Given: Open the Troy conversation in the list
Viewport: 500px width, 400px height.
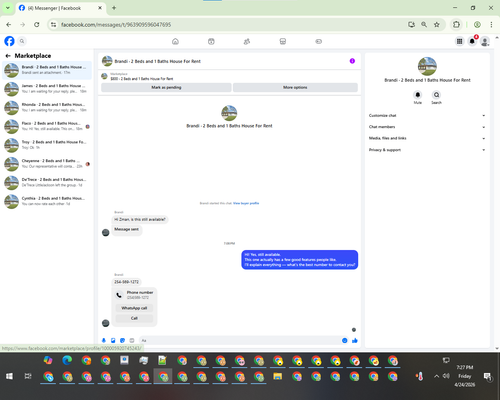Looking at the screenshot, I should pyautogui.click(x=47, y=145).
